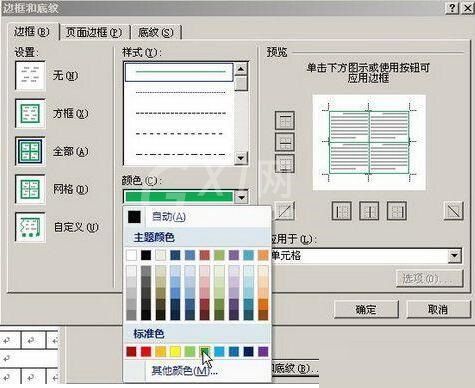The image size is (475, 388).
Task: Switch to the 边框 (Borders) tab
Action: [x=32, y=32]
